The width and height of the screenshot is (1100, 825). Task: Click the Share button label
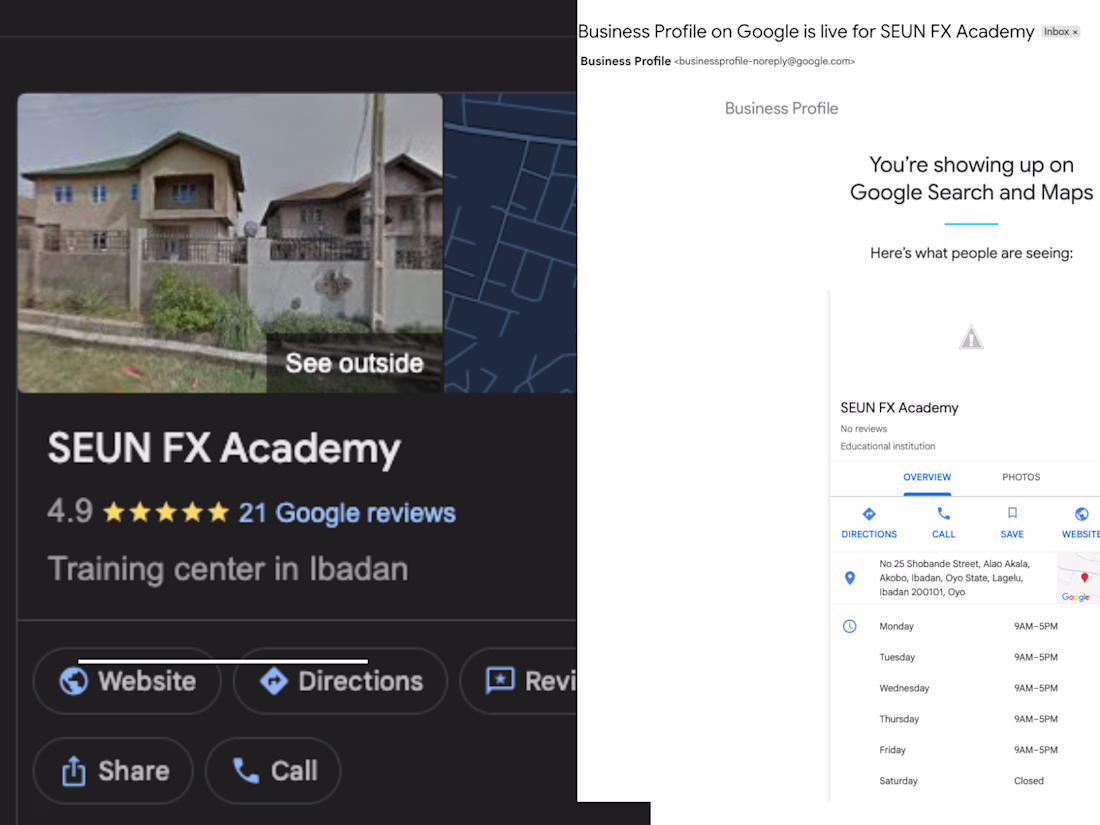coord(133,770)
